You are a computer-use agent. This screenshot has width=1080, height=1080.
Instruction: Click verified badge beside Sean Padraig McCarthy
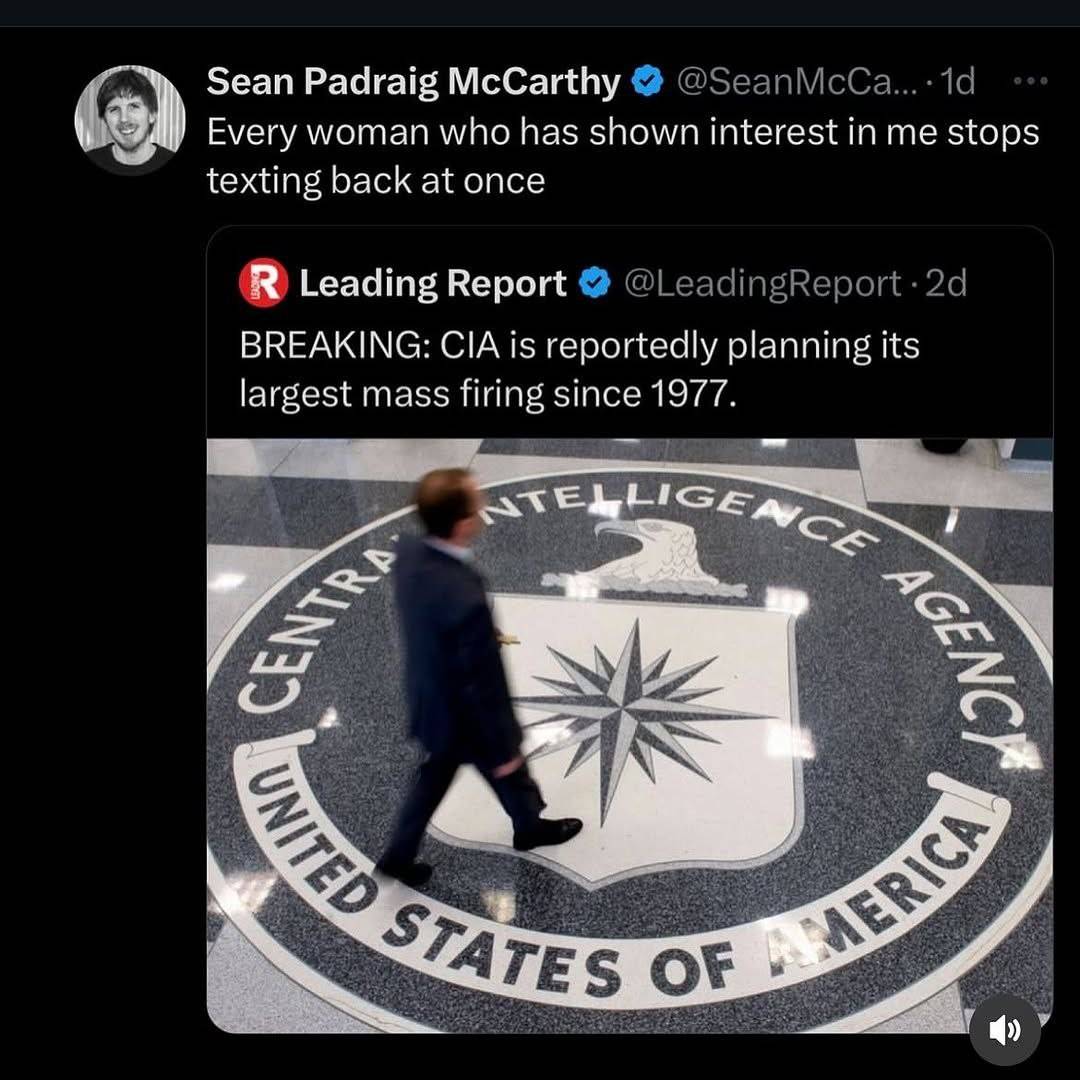649,82
